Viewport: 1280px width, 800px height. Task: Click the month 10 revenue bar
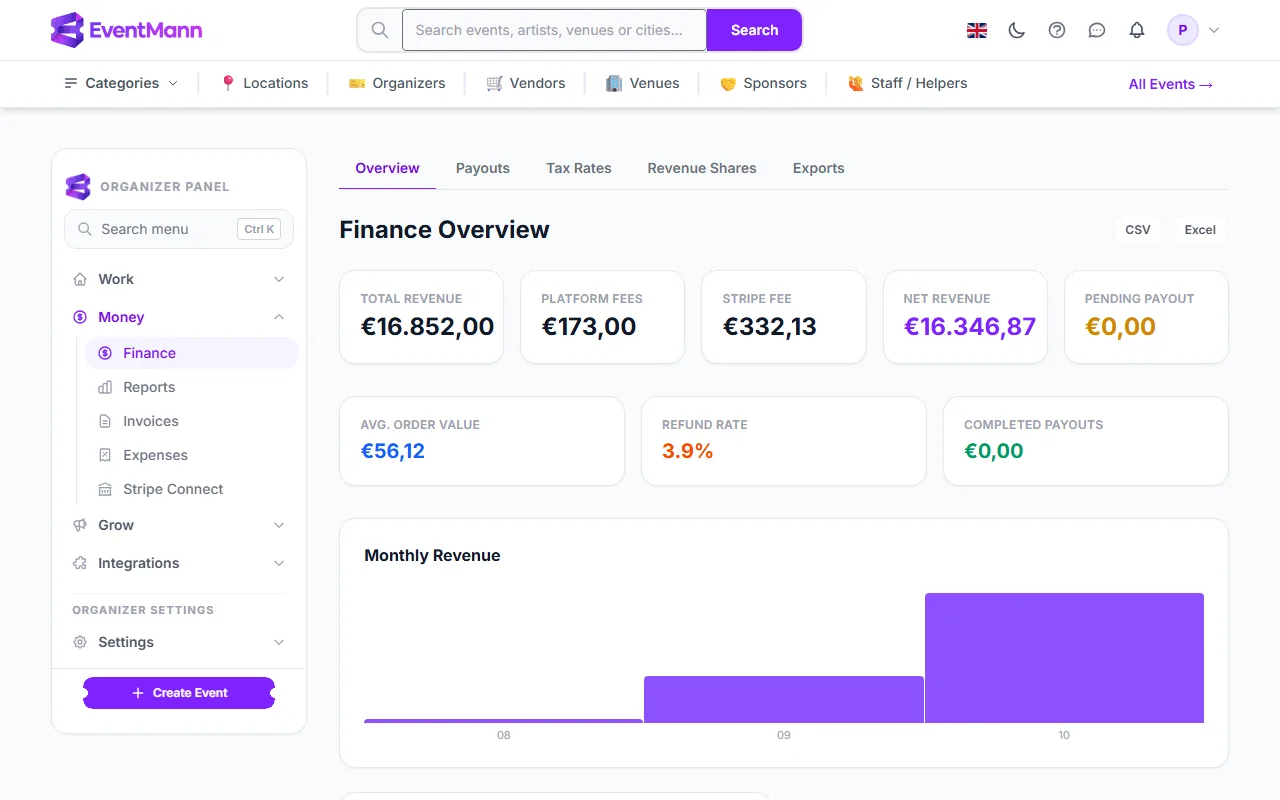[x=1064, y=658]
